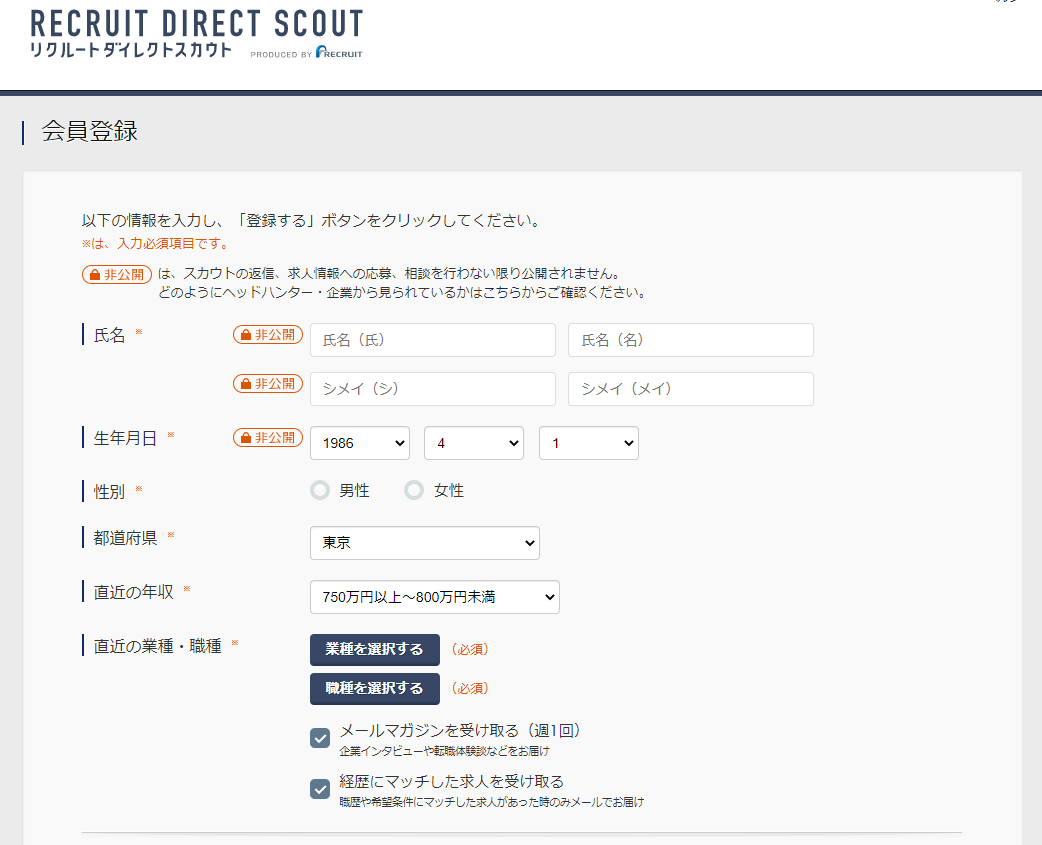The image size is (1042, 845).
Task: Click the 企業インタビューや転職体験談などをお届け description
Action: tap(445, 751)
